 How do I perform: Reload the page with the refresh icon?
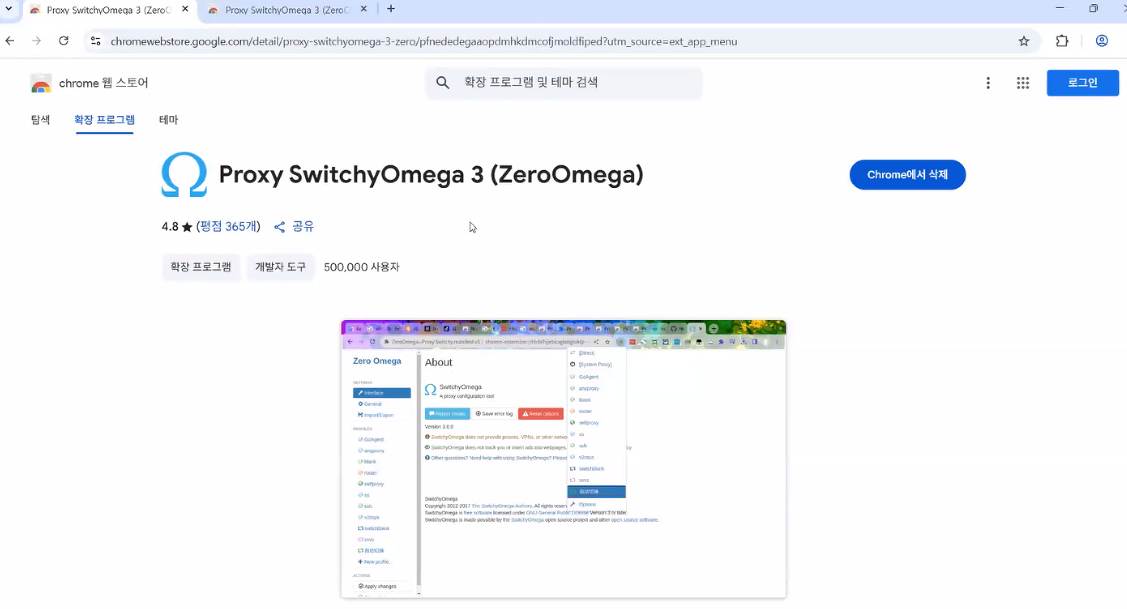click(x=64, y=41)
